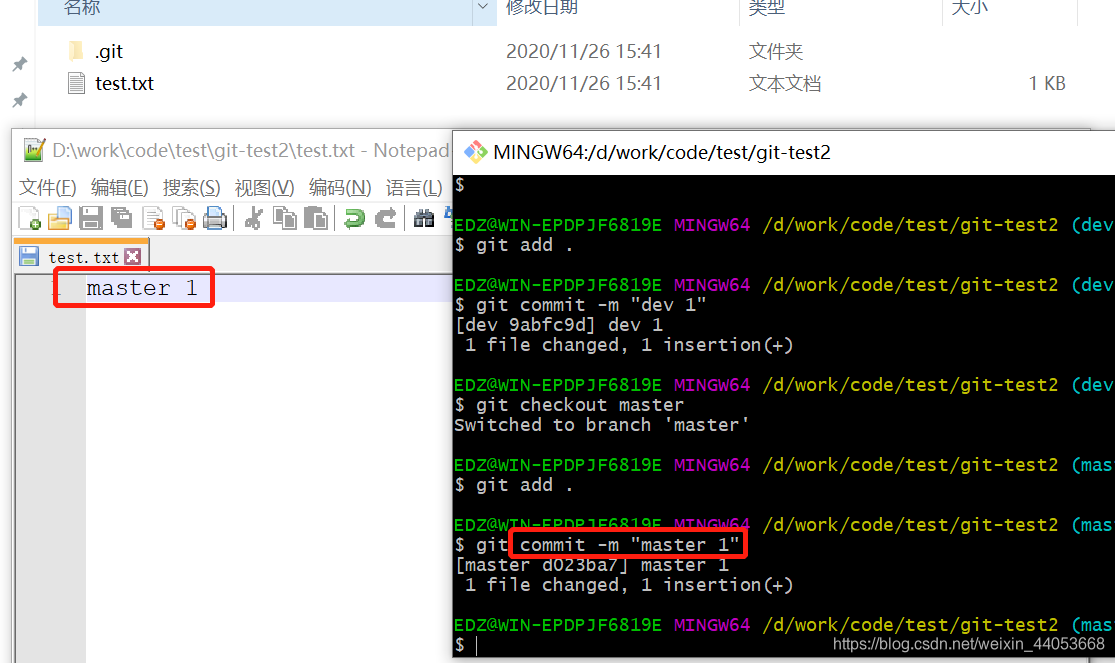This screenshot has width=1115, height=663.
Task: Click the Save floppy disk toolbar icon
Action: pyautogui.click(x=90, y=218)
